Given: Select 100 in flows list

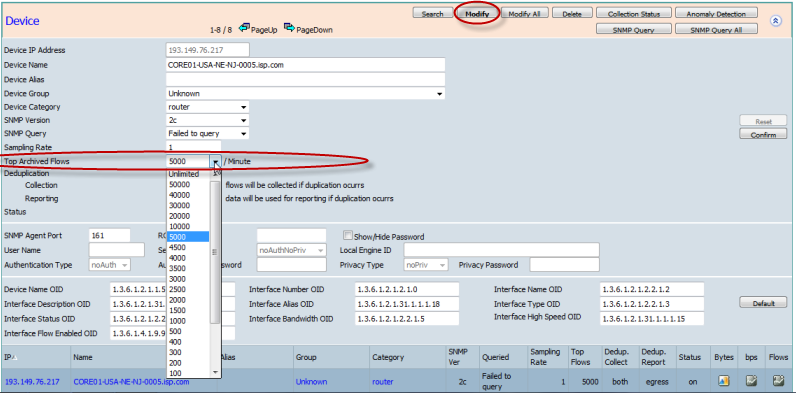Looking at the screenshot, I should click(x=188, y=373).
